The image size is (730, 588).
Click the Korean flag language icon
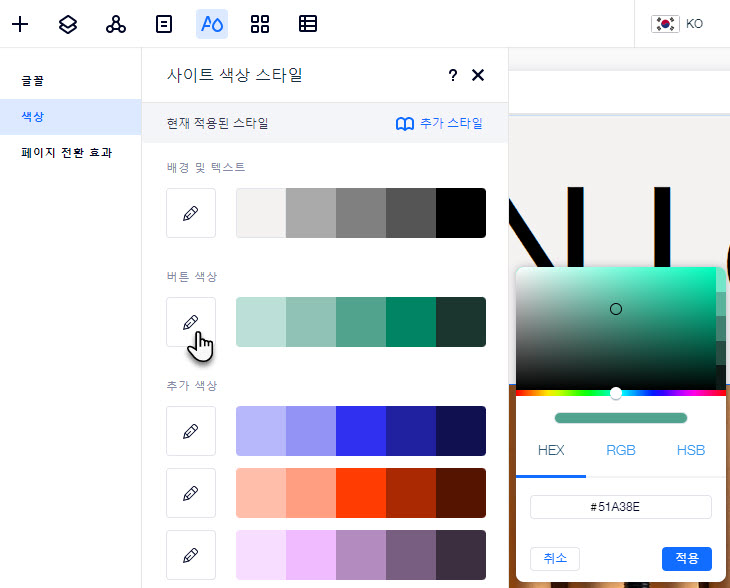[665, 24]
